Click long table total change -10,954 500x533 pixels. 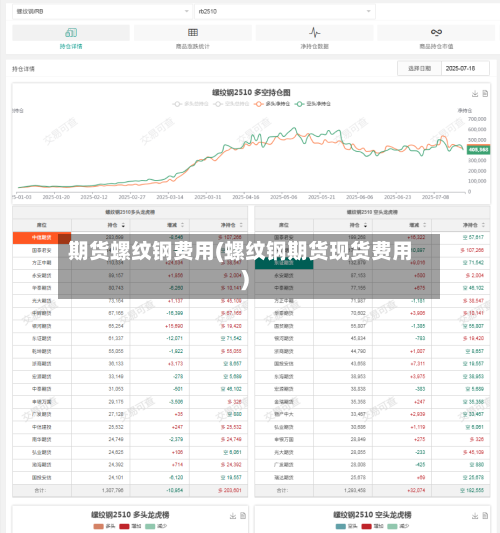coord(175,491)
